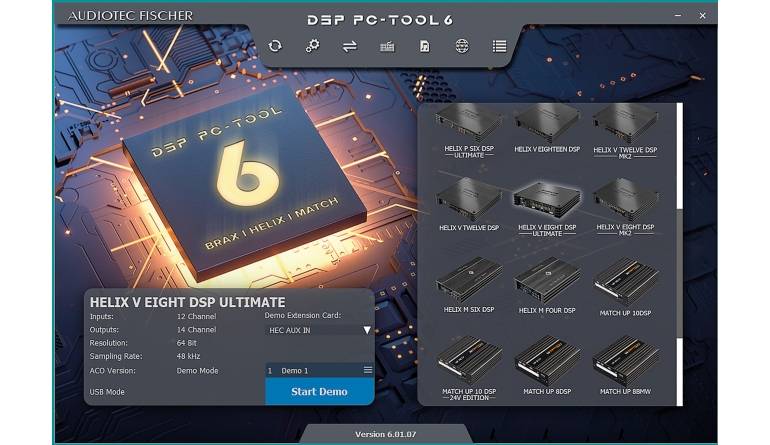Click the refresh/sync arrows toolbar icon
Screen dimensions: 770x445
point(275,46)
